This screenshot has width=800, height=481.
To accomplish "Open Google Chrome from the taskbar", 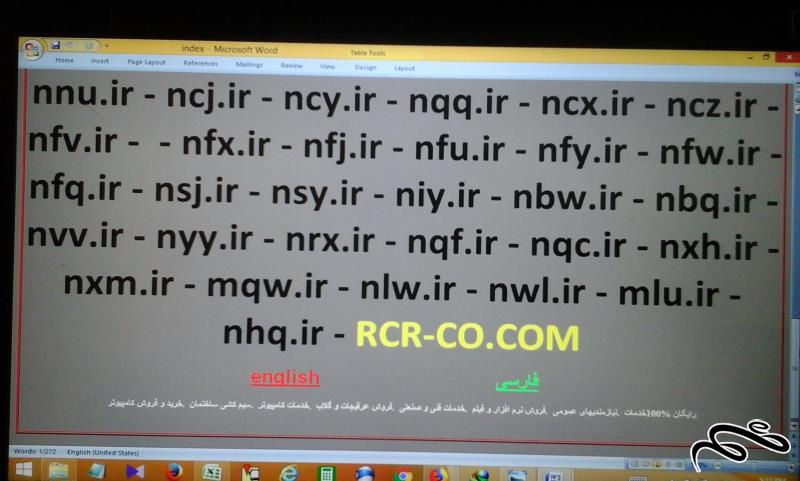I will click(x=403, y=474).
